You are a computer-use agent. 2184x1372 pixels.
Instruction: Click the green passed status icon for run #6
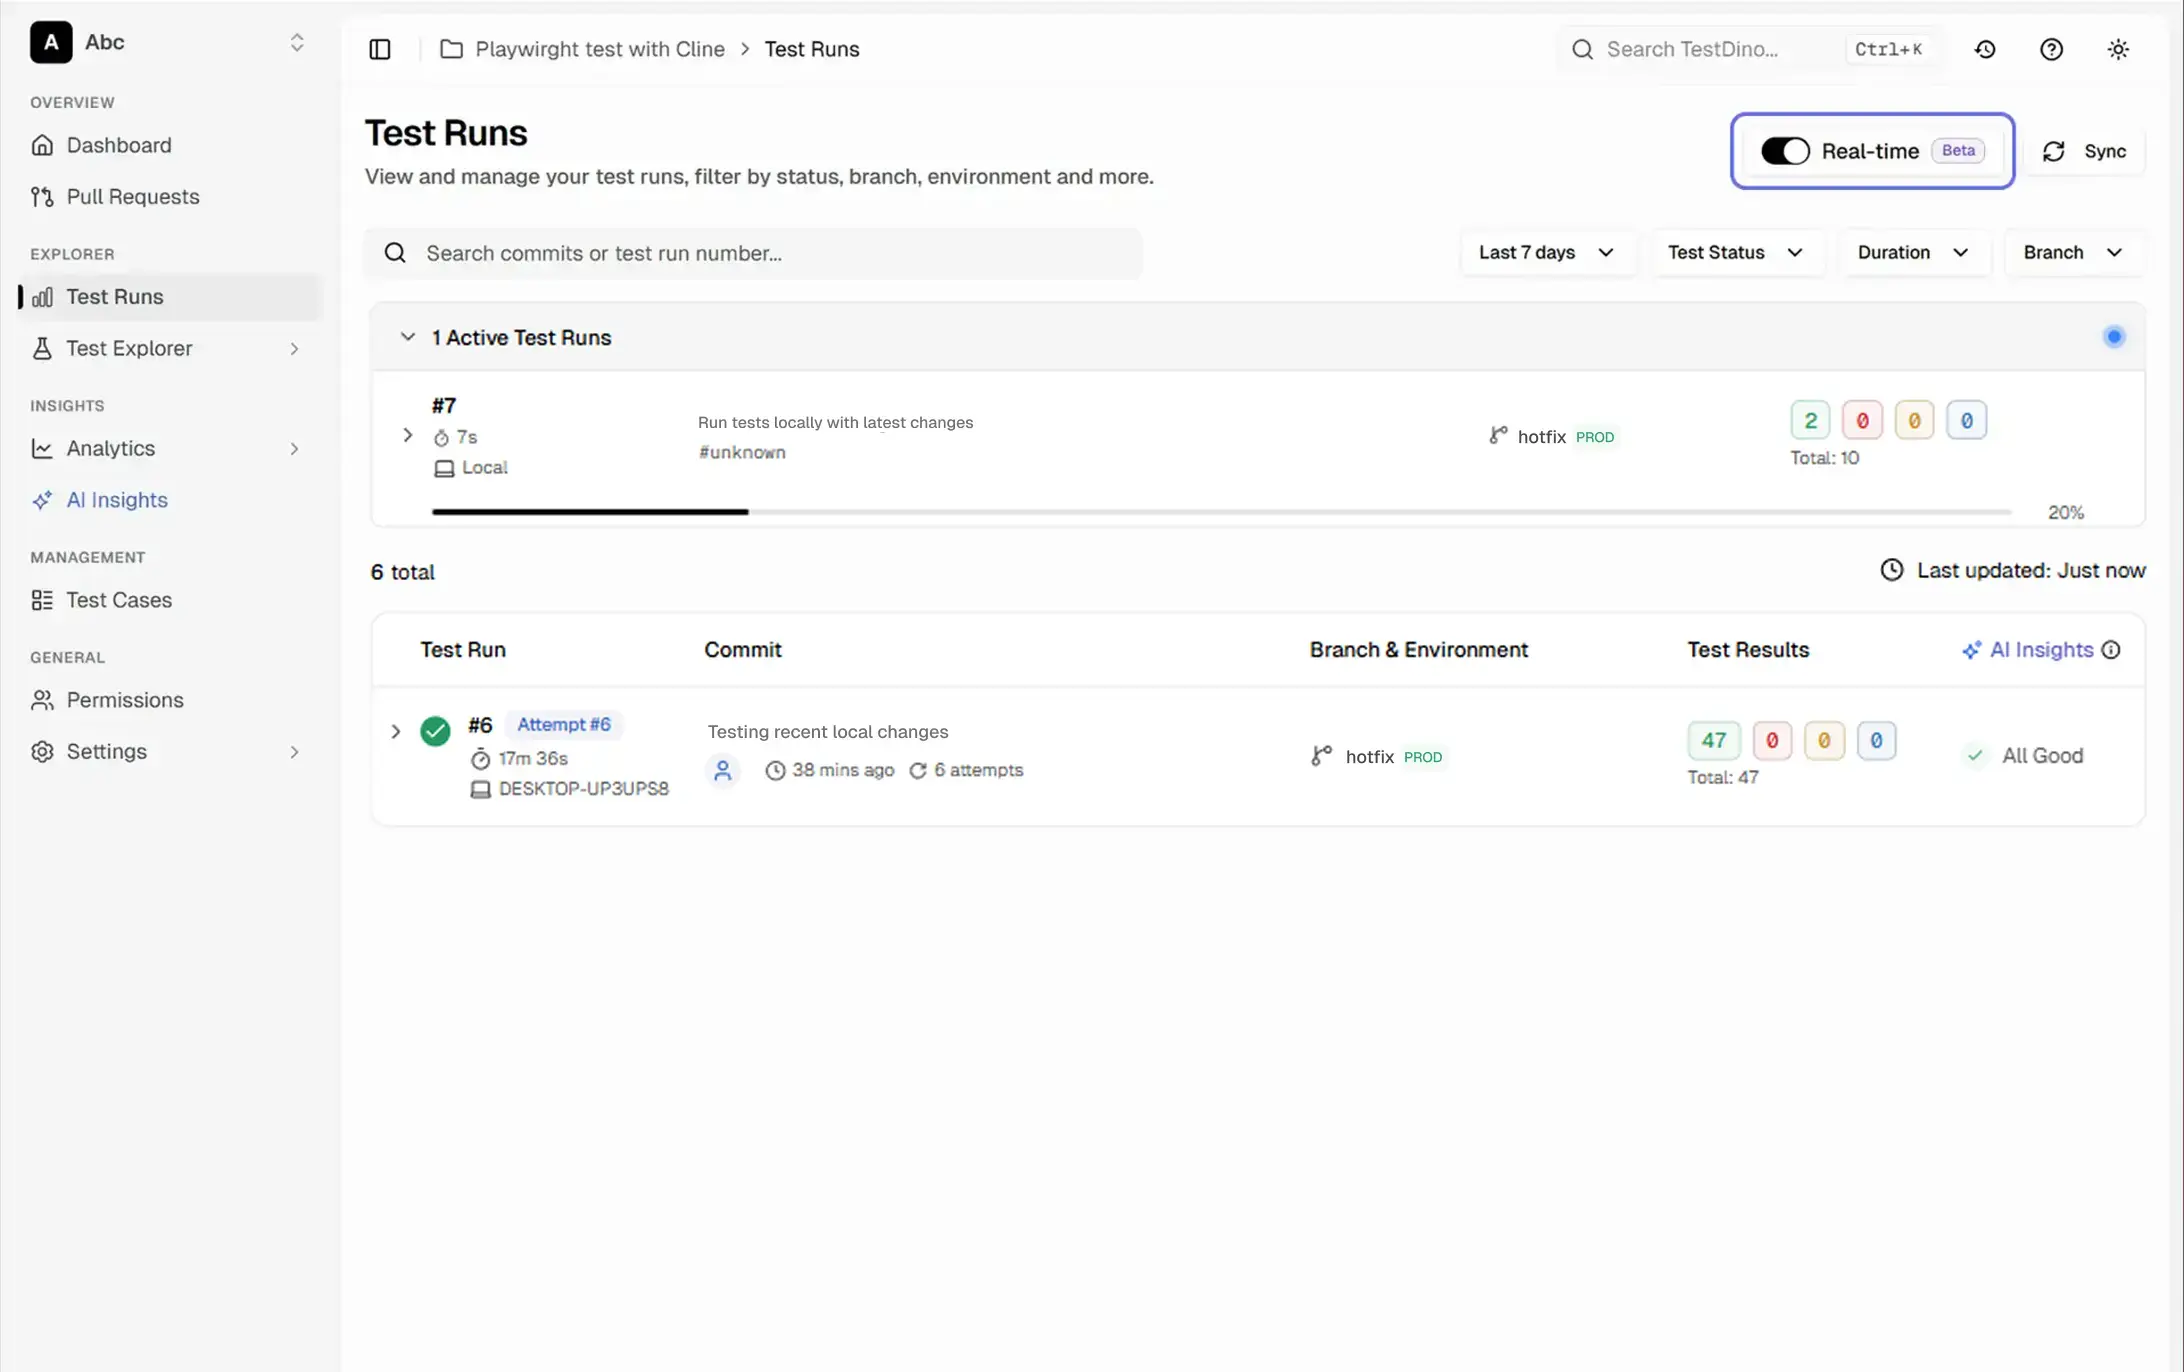(x=435, y=731)
